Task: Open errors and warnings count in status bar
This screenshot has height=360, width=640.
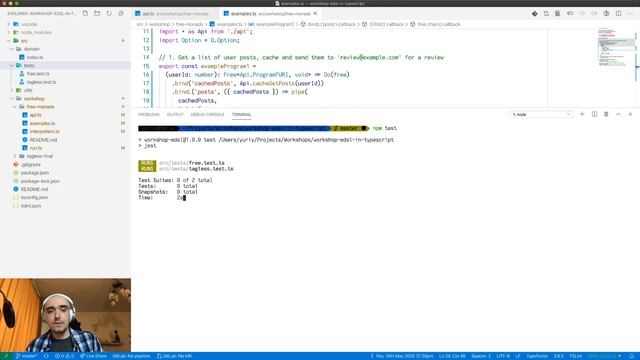Action: pyautogui.click(x=64, y=356)
